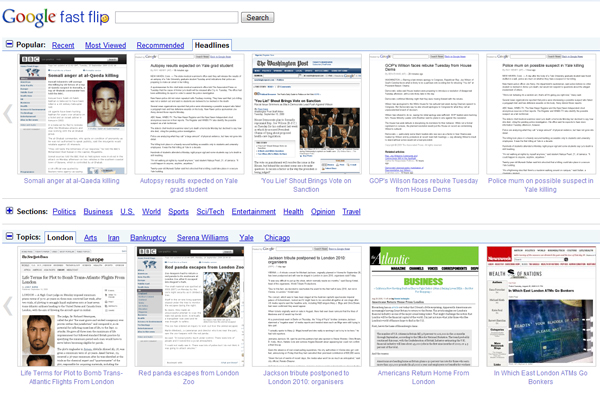Click 'Somali anger at al-Qaeda killing' link
The image size is (600, 396).
72,181
